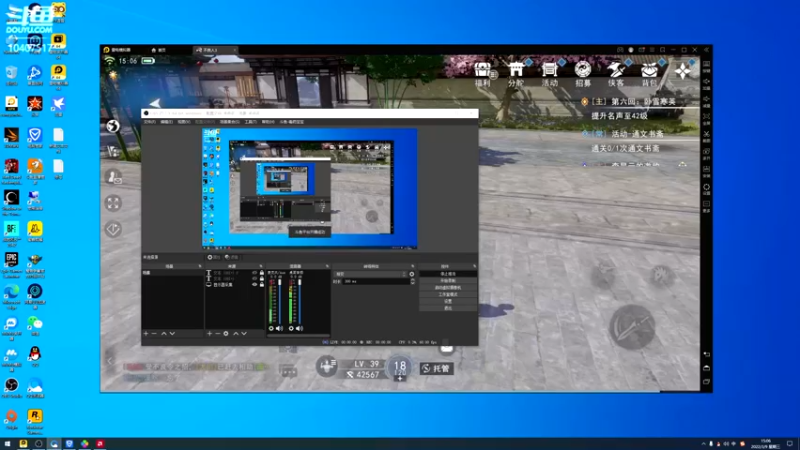Screen dimensions: 800x450
Task: Select the 显示器采集 source row
Action: (235, 285)
